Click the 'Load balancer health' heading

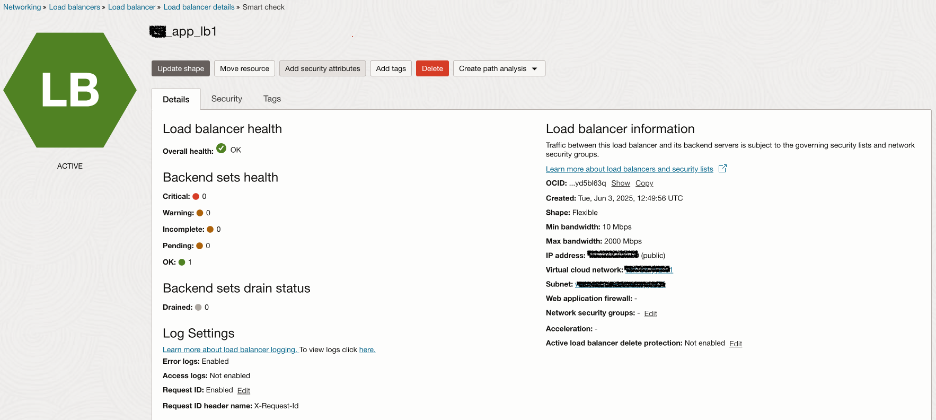[x=222, y=129]
